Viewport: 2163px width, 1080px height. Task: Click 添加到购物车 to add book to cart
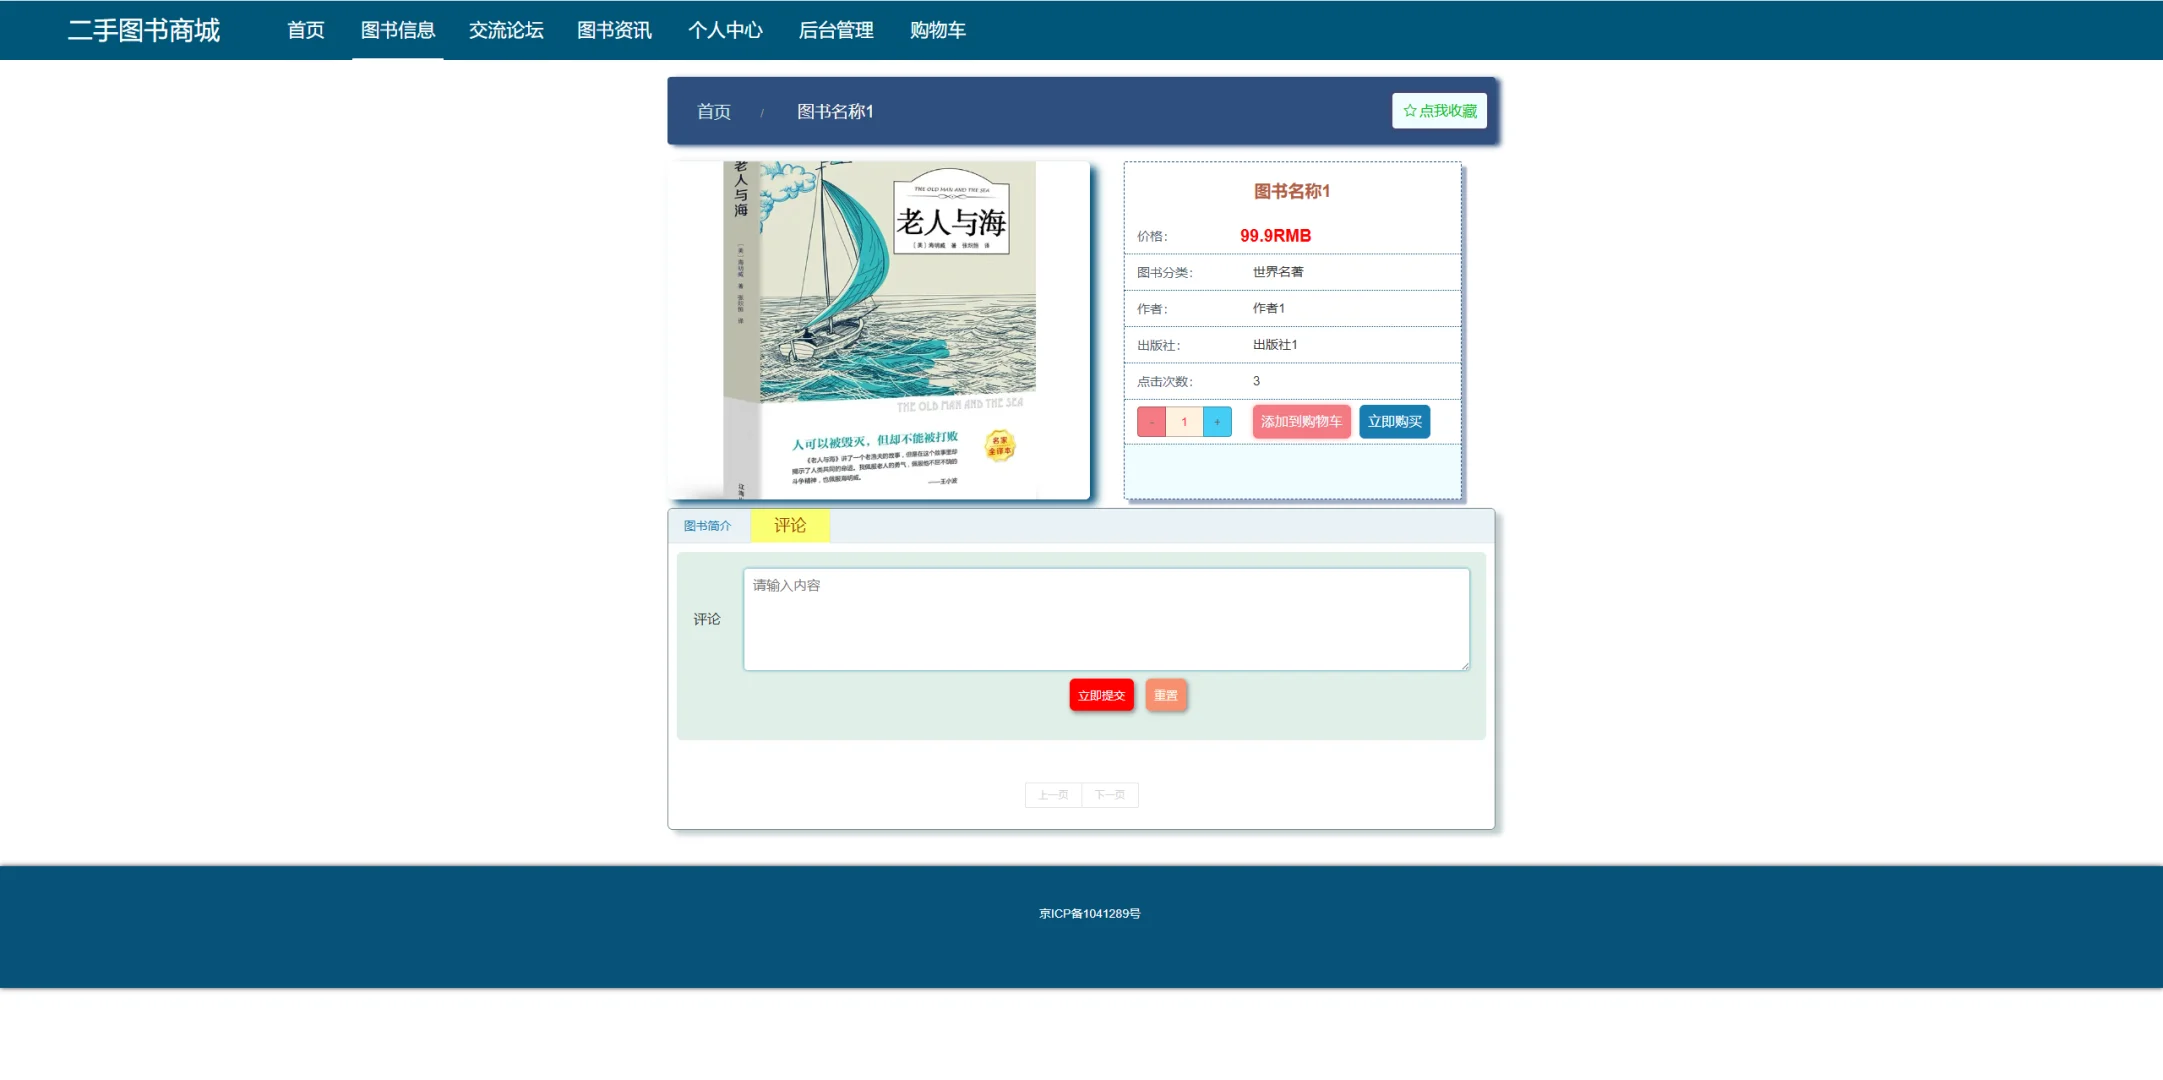click(1301, 421)
